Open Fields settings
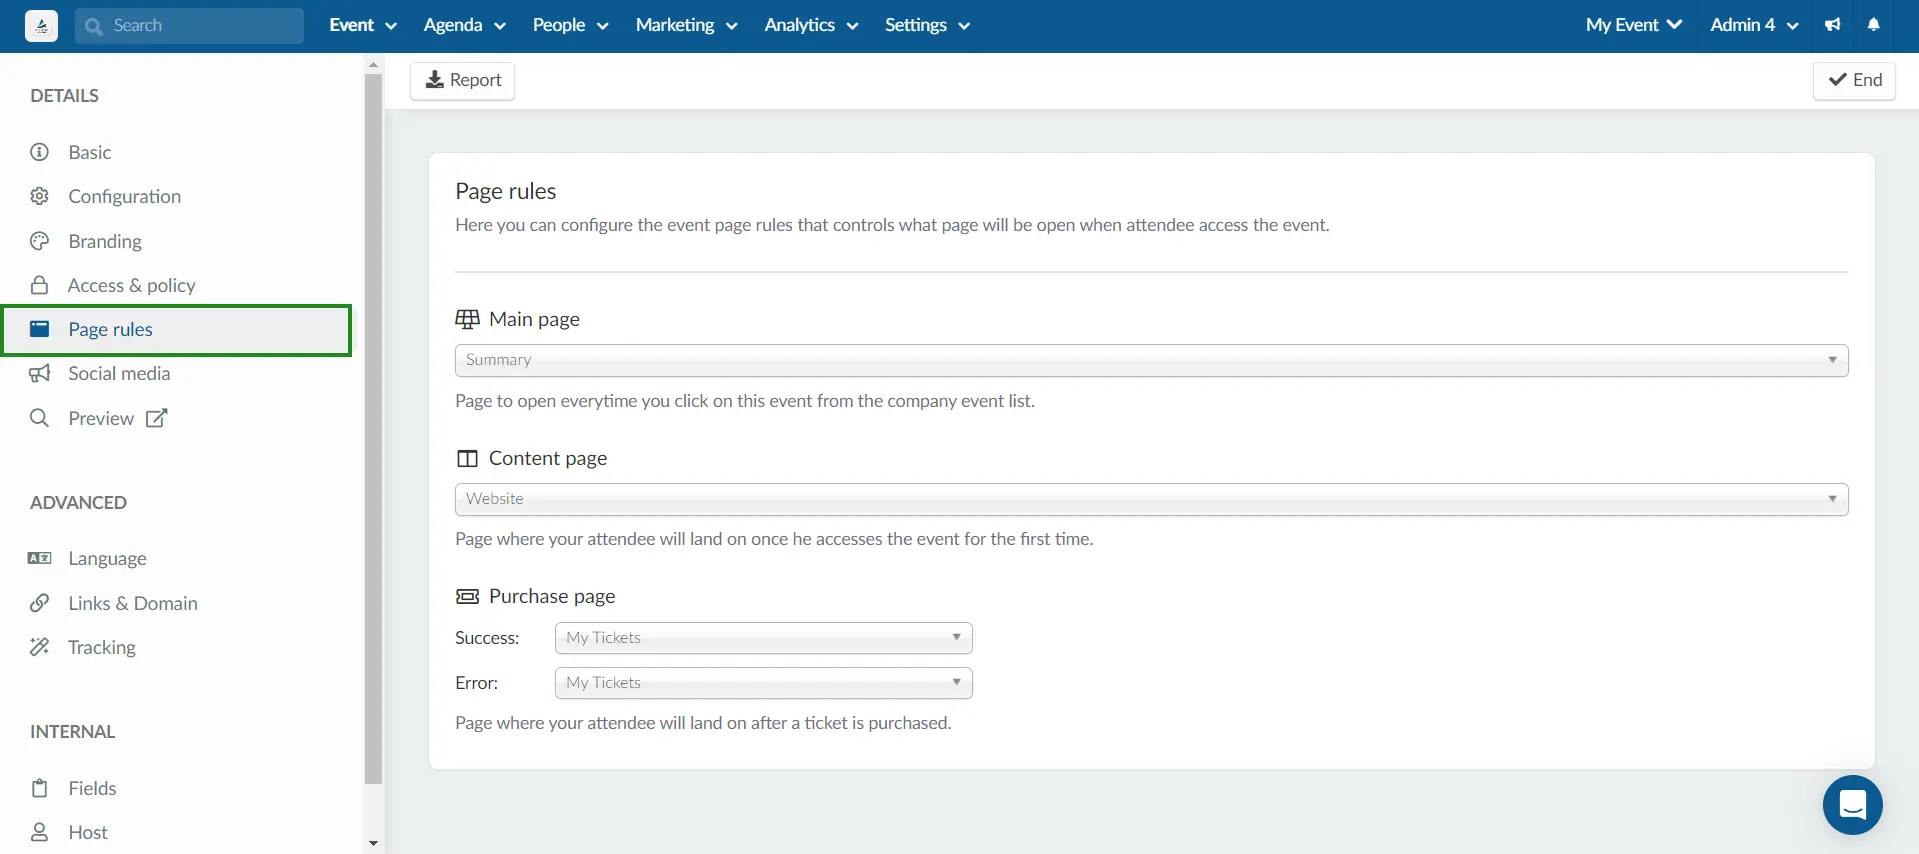 coord(92,788)
